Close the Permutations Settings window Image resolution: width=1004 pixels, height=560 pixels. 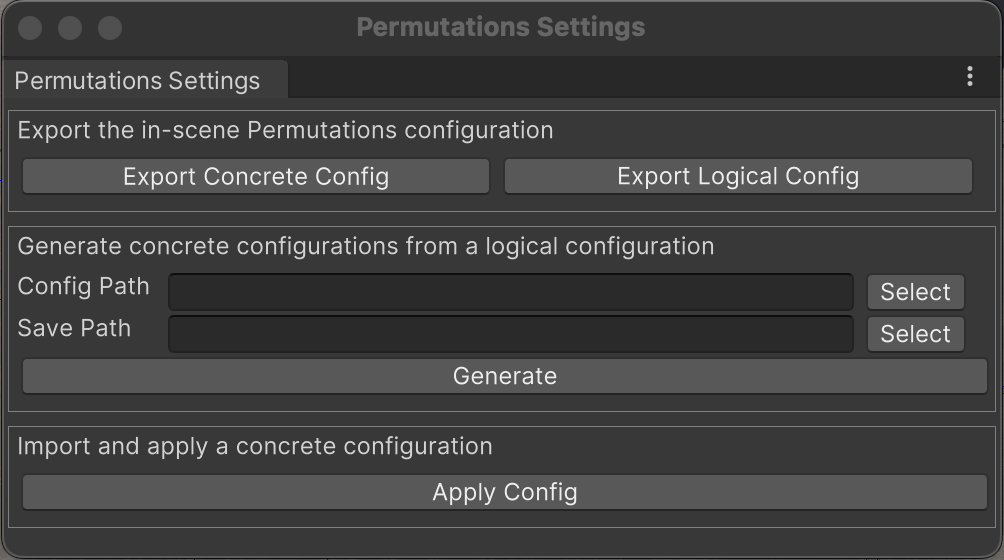30,28
